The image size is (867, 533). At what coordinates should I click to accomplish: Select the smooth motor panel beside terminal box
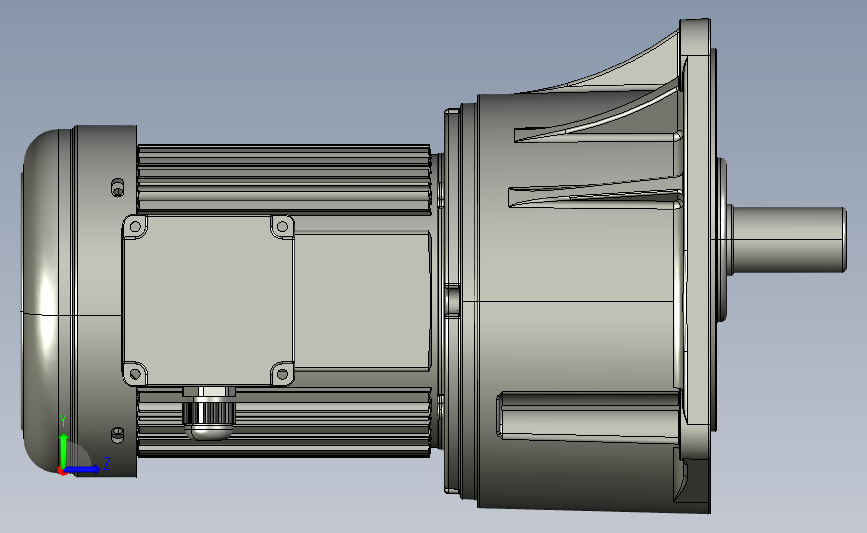coord(362,300)
